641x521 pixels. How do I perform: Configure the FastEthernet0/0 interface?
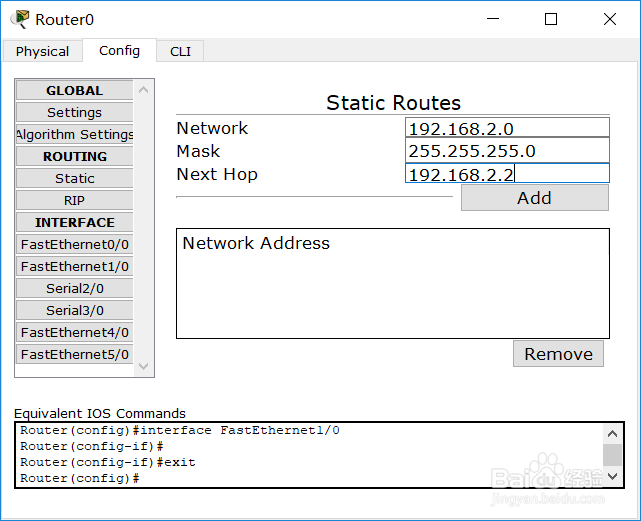point(74,245)
